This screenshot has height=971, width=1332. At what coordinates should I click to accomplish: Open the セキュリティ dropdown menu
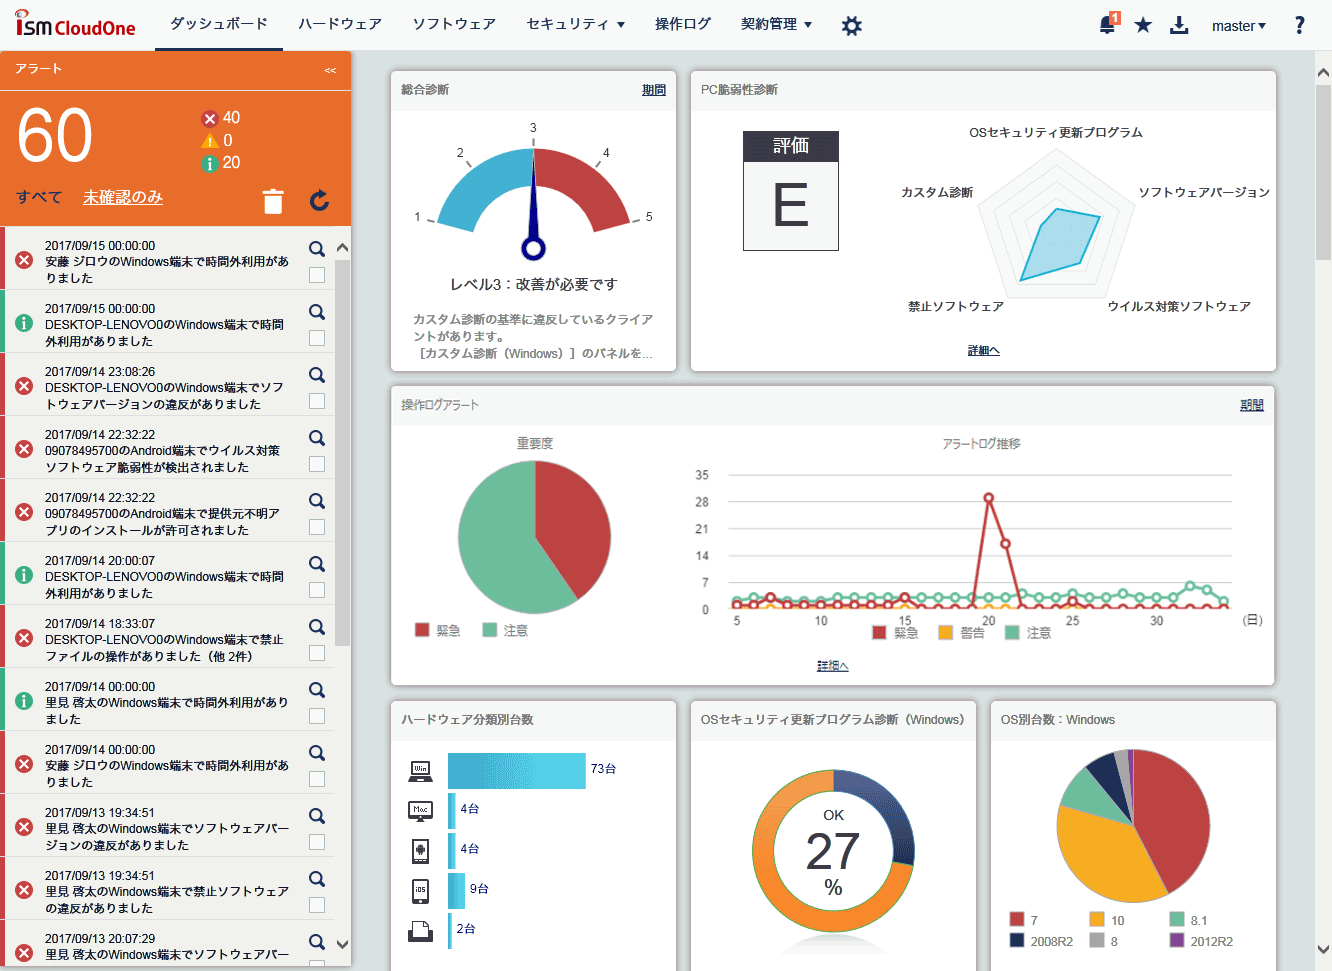click(575, 24)
